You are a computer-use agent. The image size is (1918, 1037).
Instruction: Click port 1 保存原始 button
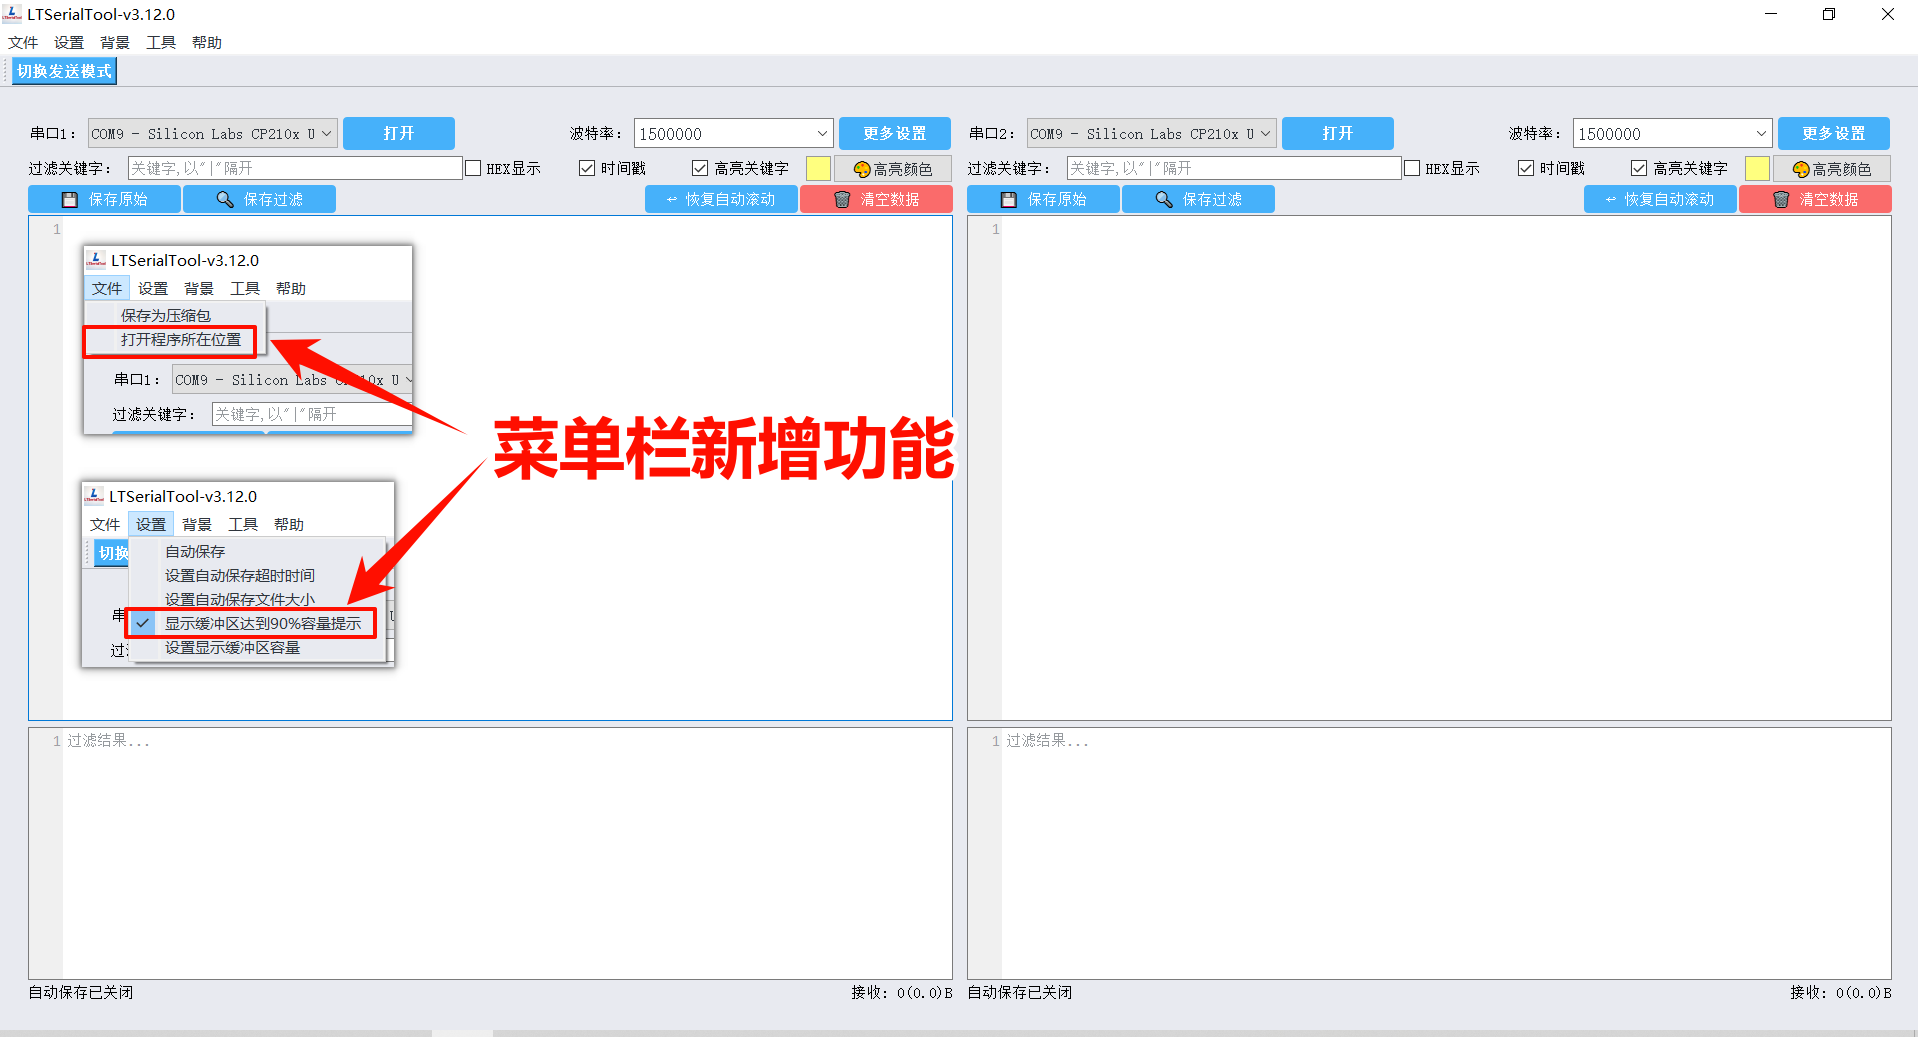(x=104, y=199)
